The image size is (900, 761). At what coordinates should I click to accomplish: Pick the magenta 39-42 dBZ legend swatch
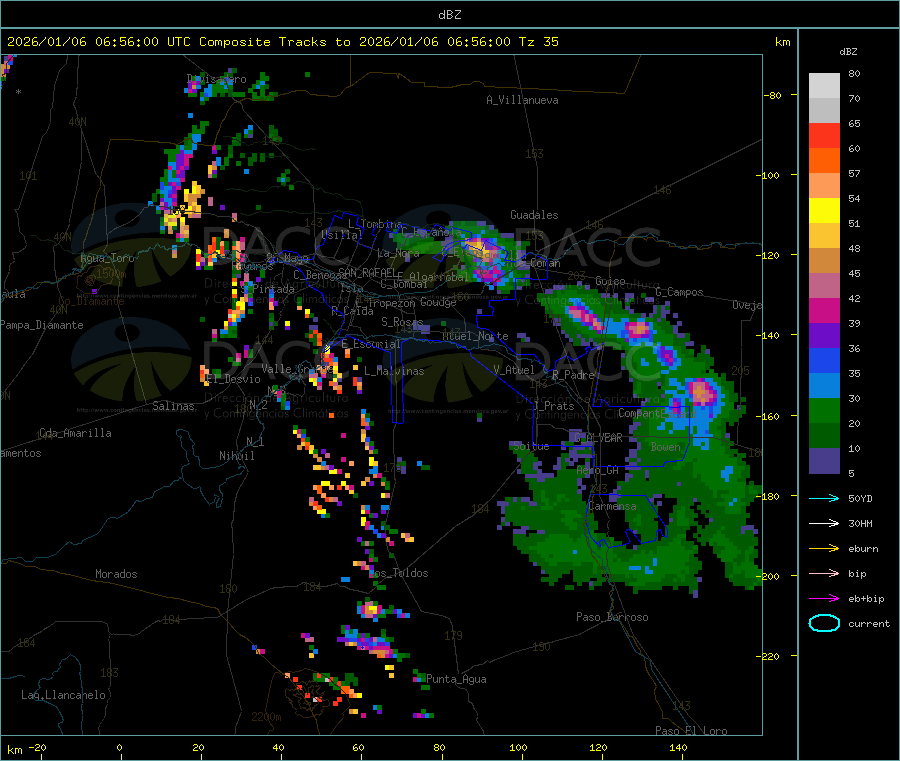824,310
